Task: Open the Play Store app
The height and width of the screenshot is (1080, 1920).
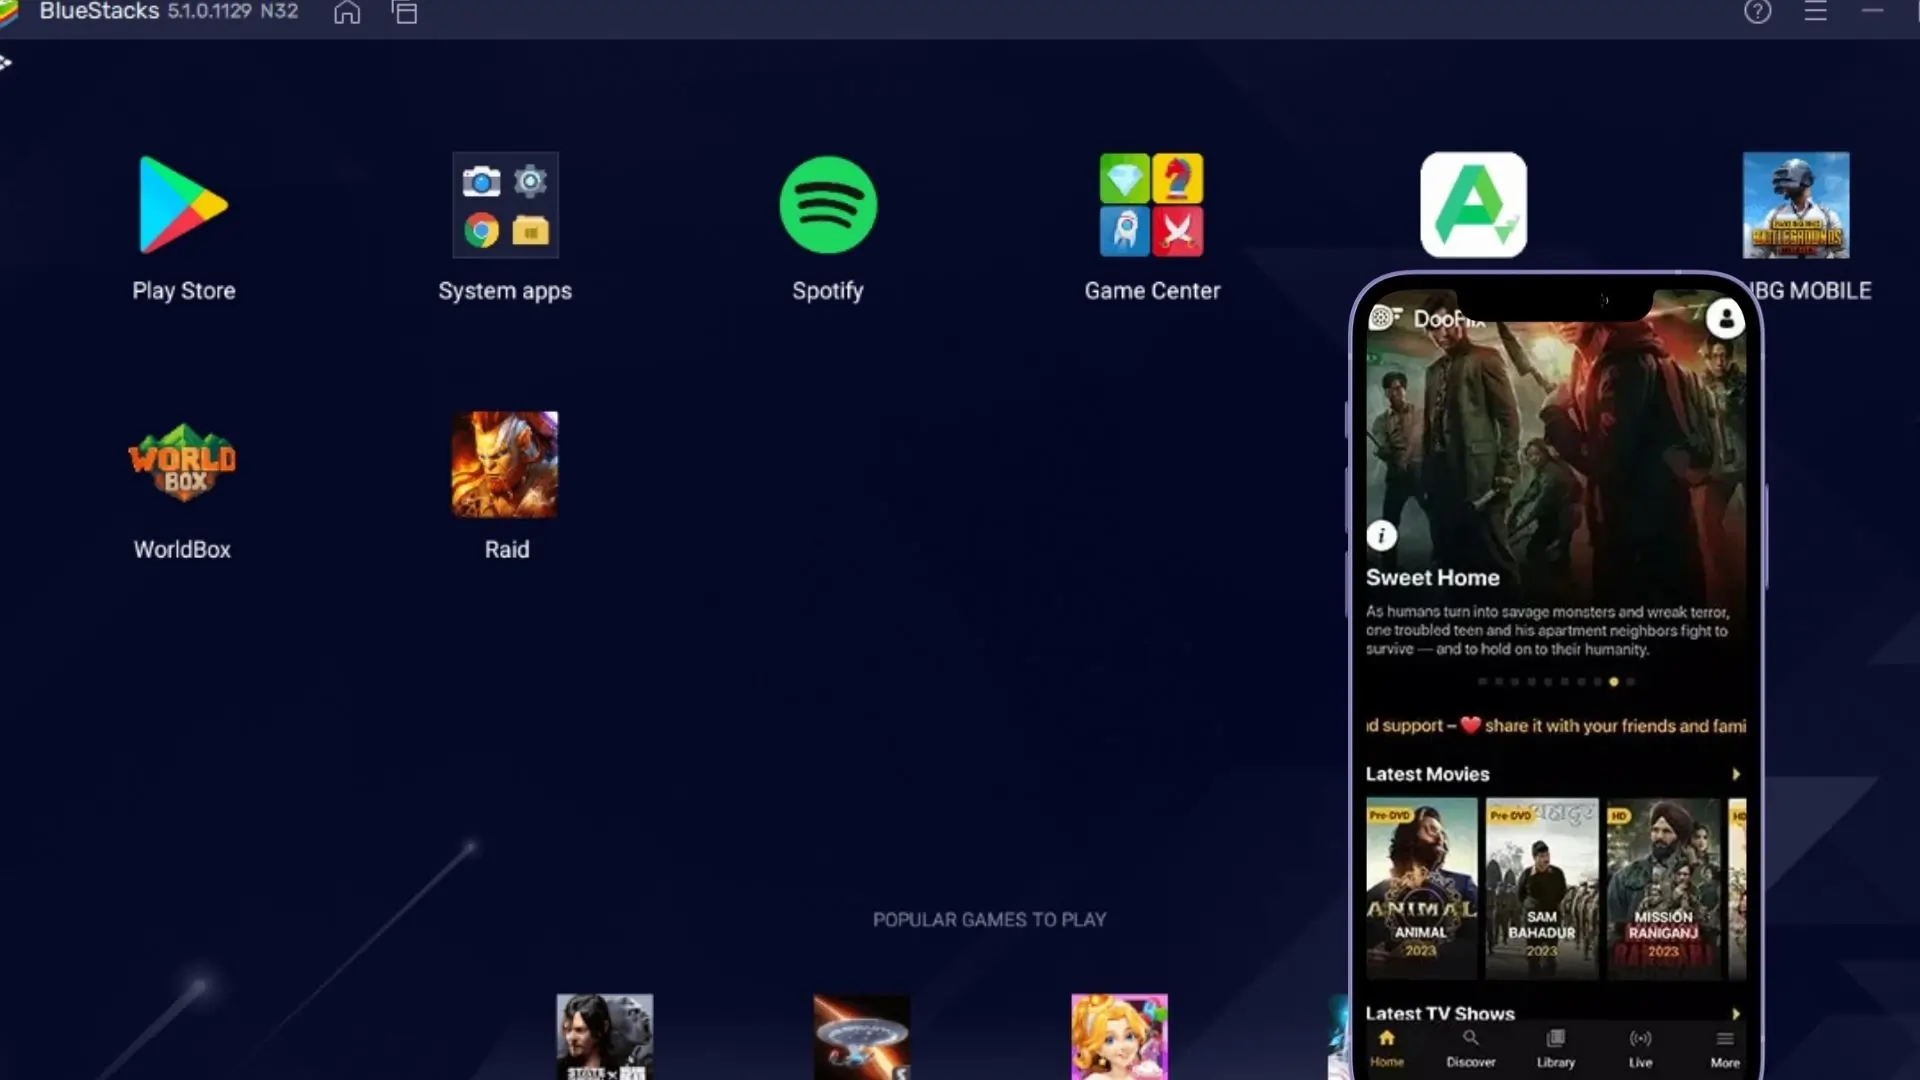Action: coord(183,206)
